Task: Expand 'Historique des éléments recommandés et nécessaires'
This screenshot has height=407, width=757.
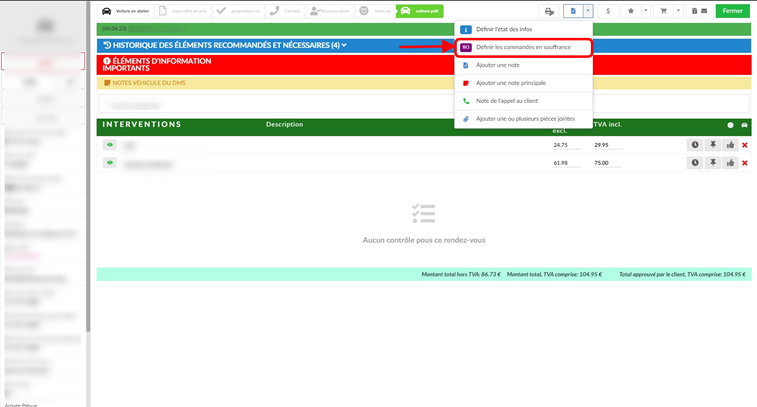Action: click(x=225, y=45)
